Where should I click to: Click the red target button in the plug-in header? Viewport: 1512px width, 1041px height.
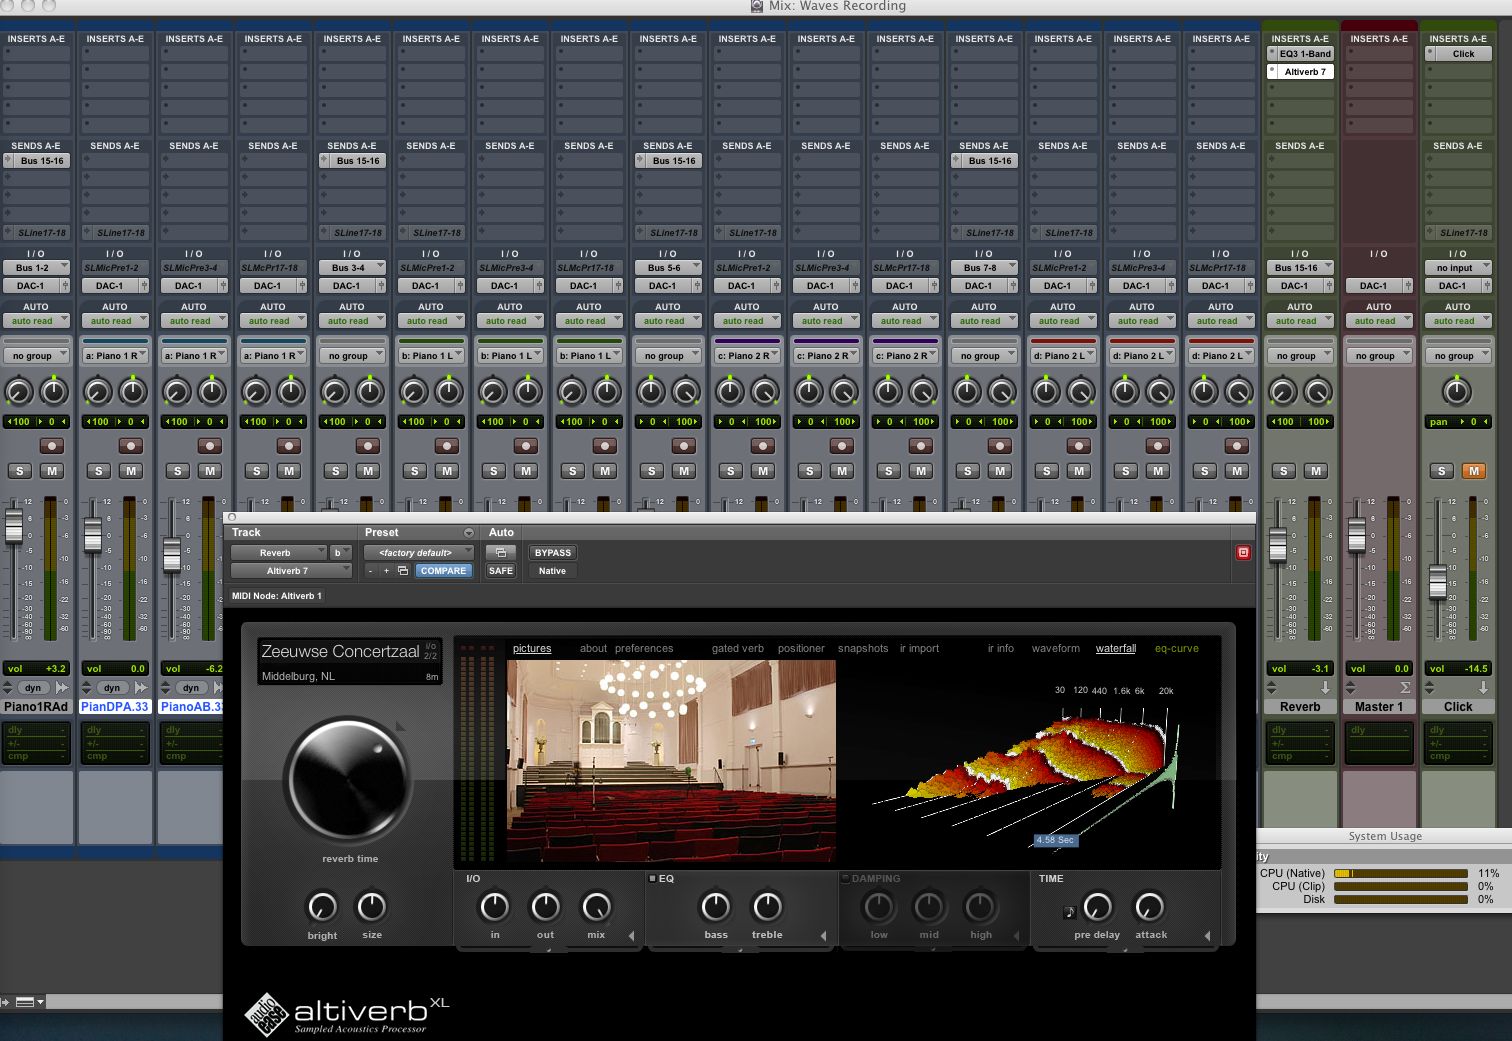(1243, 552)
